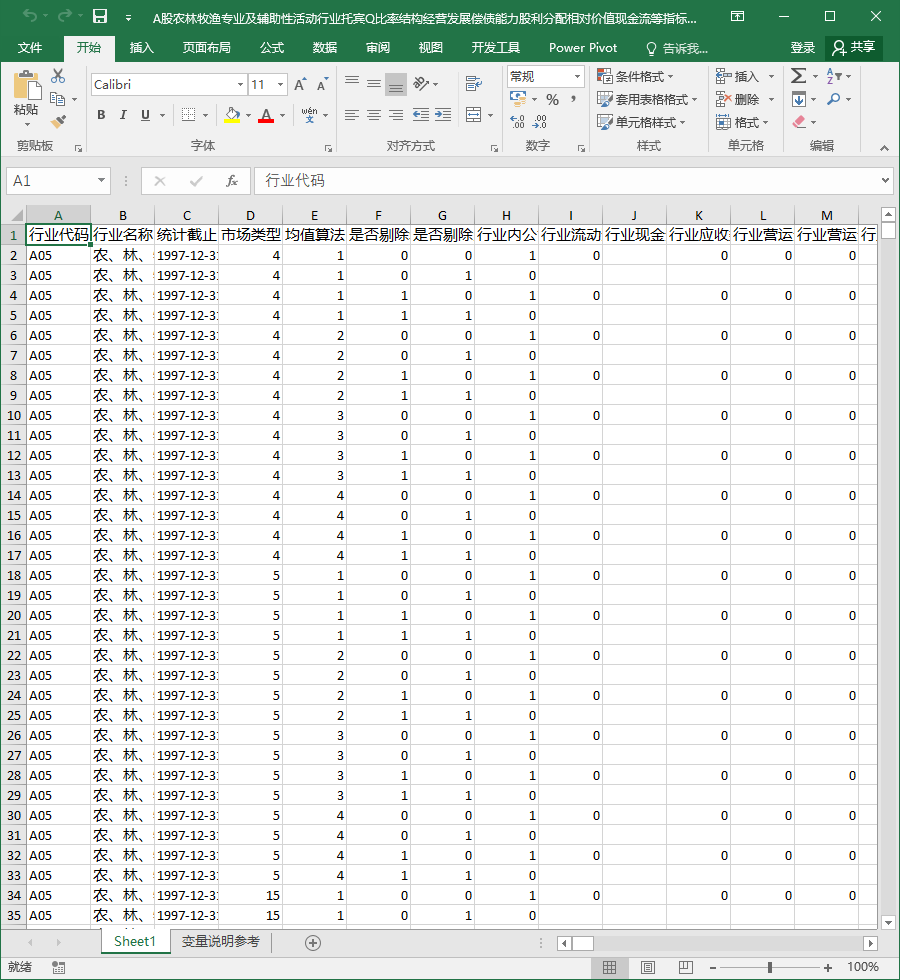Expand the Name Box dropdown arrow
Screen dimensions: 900x980
[x=101, y=181]
